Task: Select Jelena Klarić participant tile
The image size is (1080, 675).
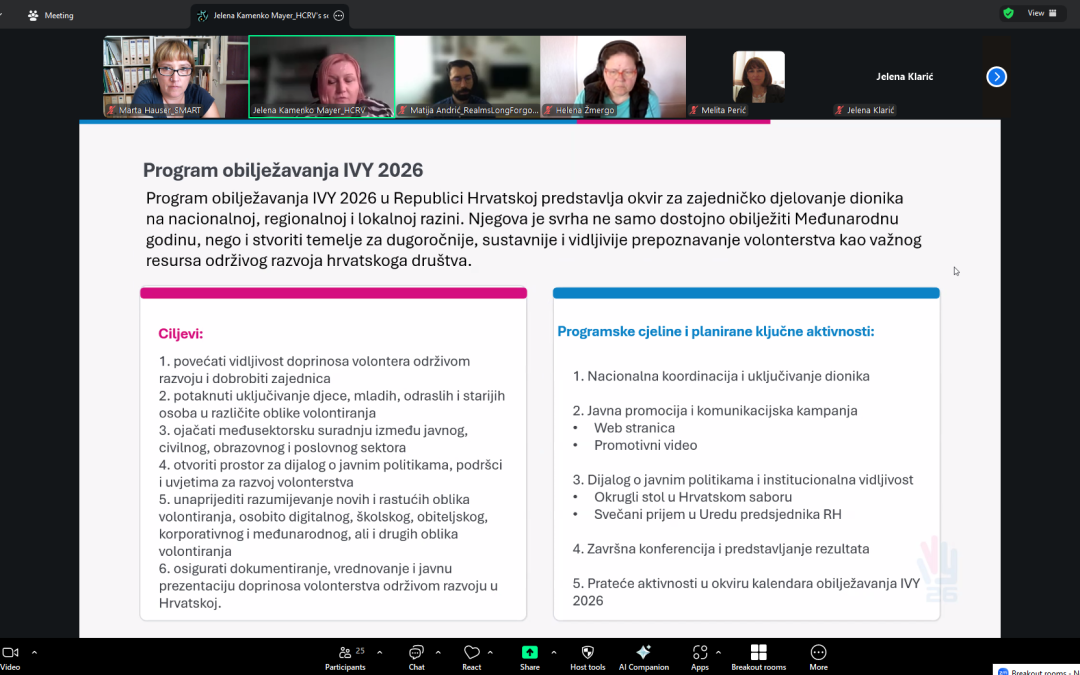Action: (x=904, y=76)
